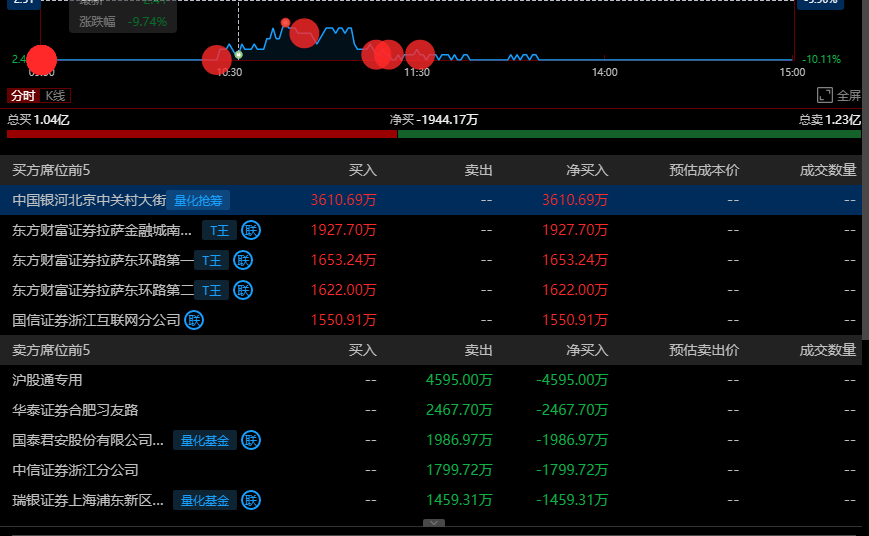Click leftmost red circle marker on chart
Screen dimensions: 869x536
coord(42,60)
